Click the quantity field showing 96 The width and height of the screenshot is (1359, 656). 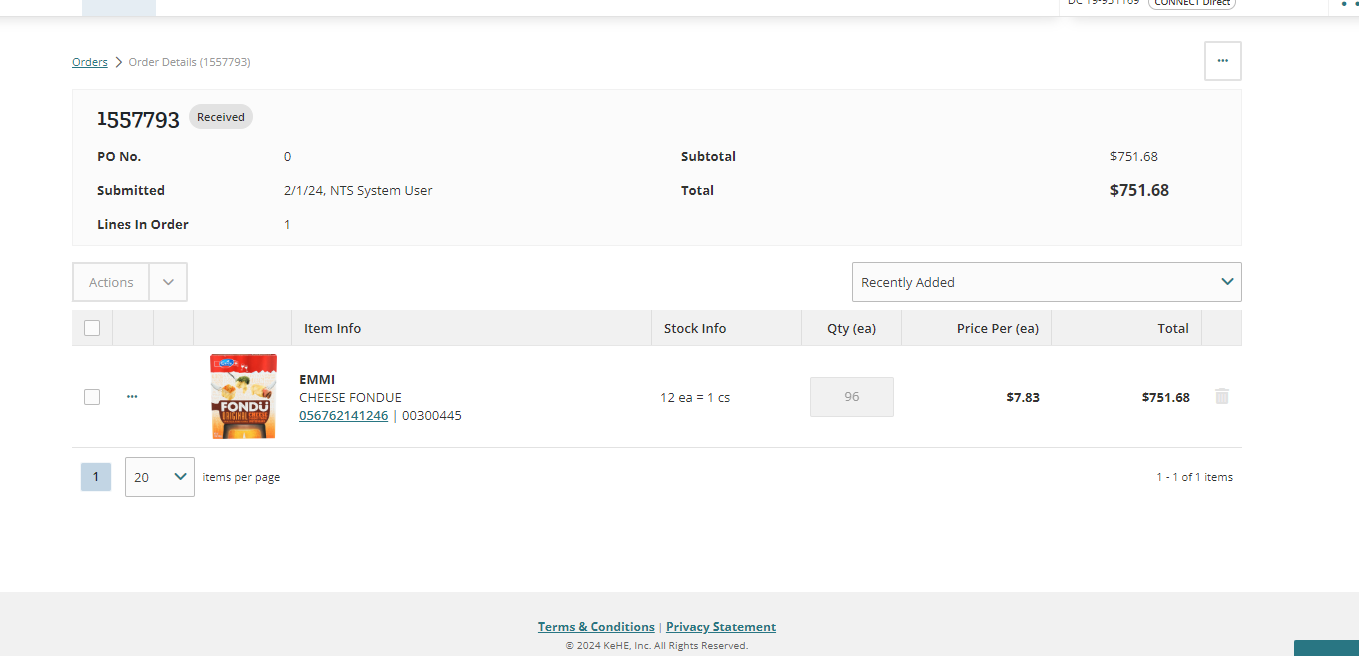852,397
